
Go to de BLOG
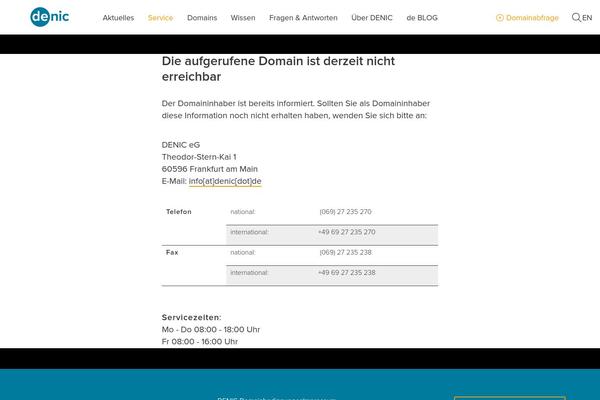point(422,18)
